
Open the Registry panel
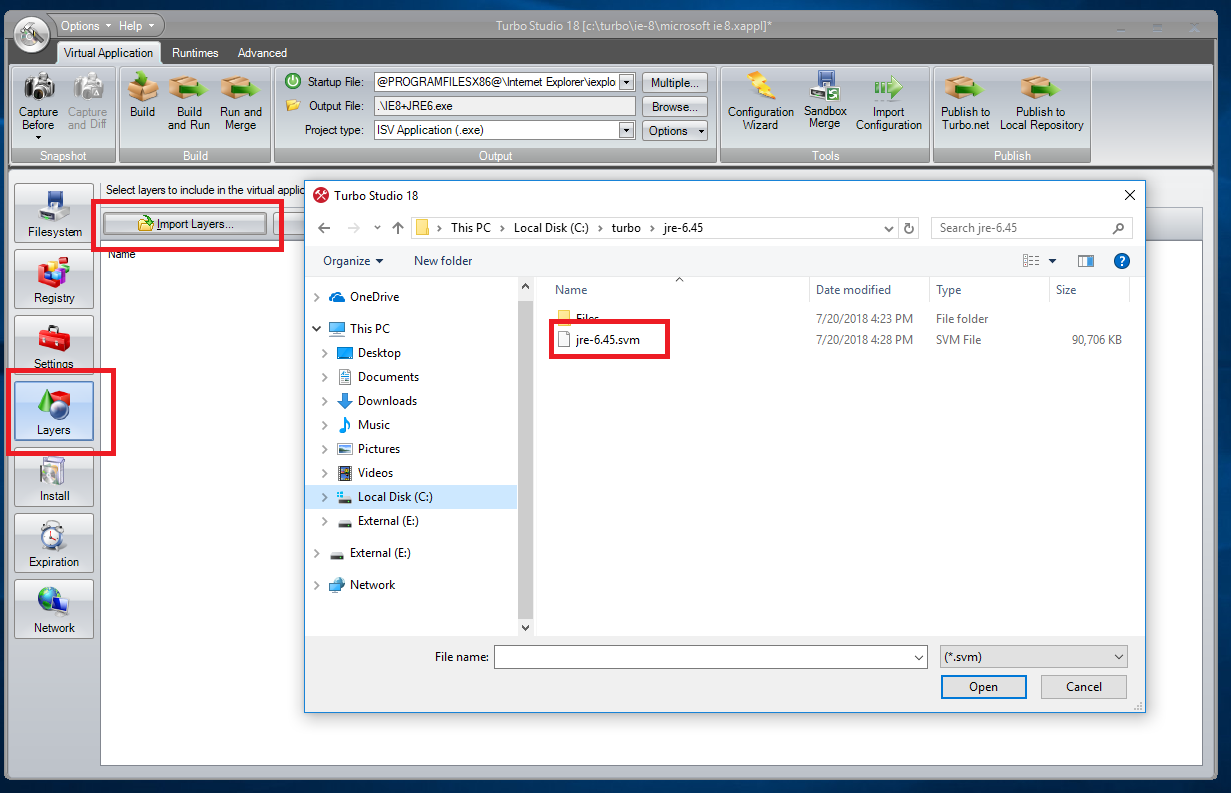(54, 280)
